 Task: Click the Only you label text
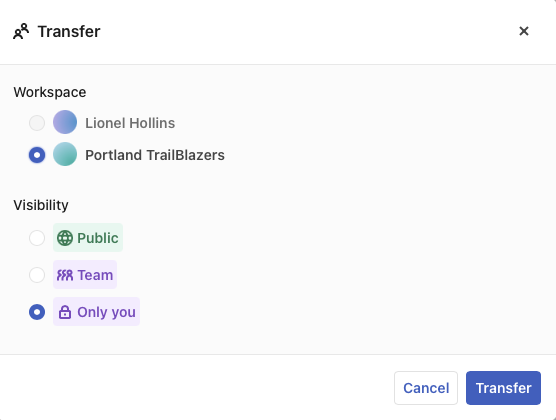pos(106,313)
